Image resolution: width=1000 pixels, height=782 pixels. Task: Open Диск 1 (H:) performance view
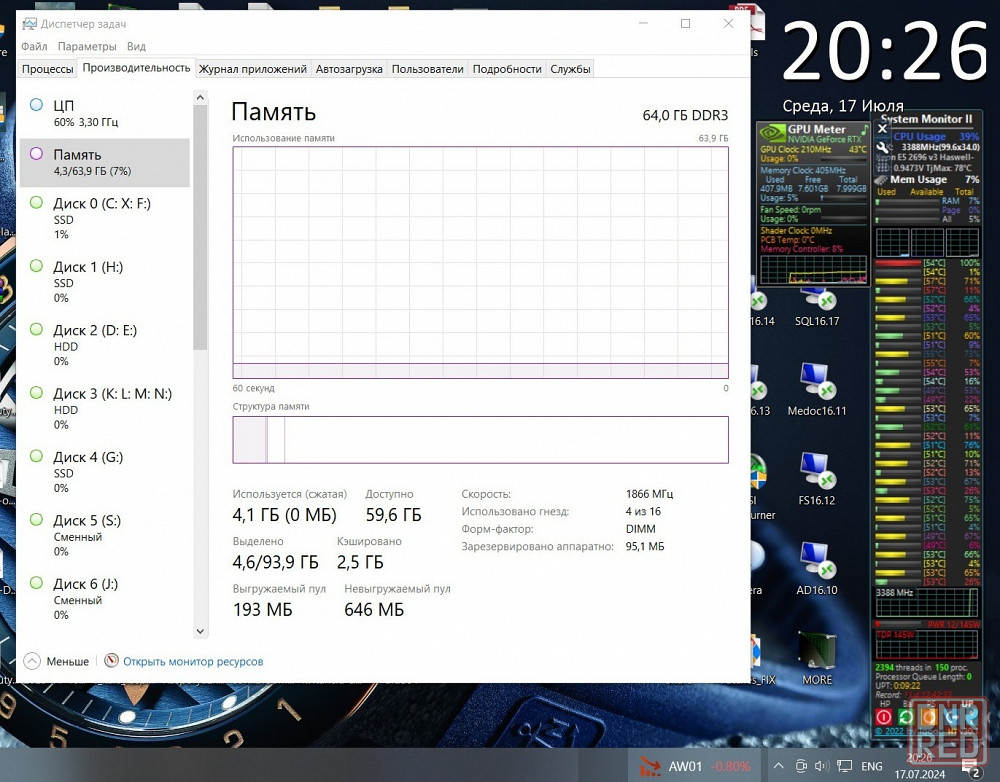(x=105, y=282)
